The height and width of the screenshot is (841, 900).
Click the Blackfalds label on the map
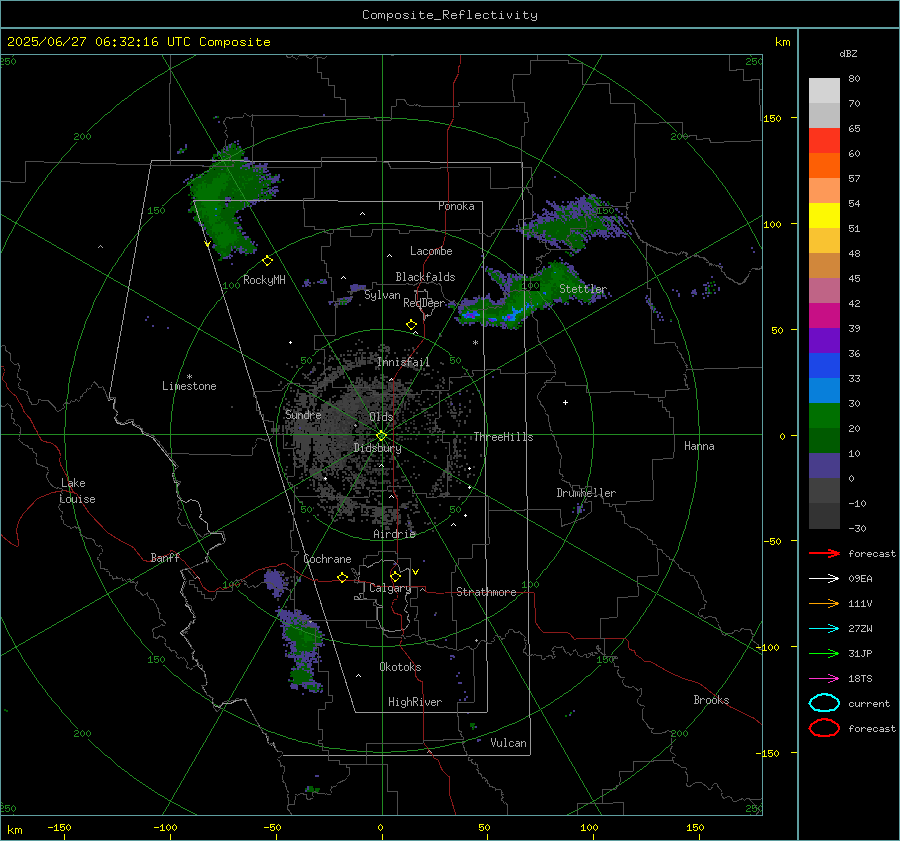[x=425, y=277]
